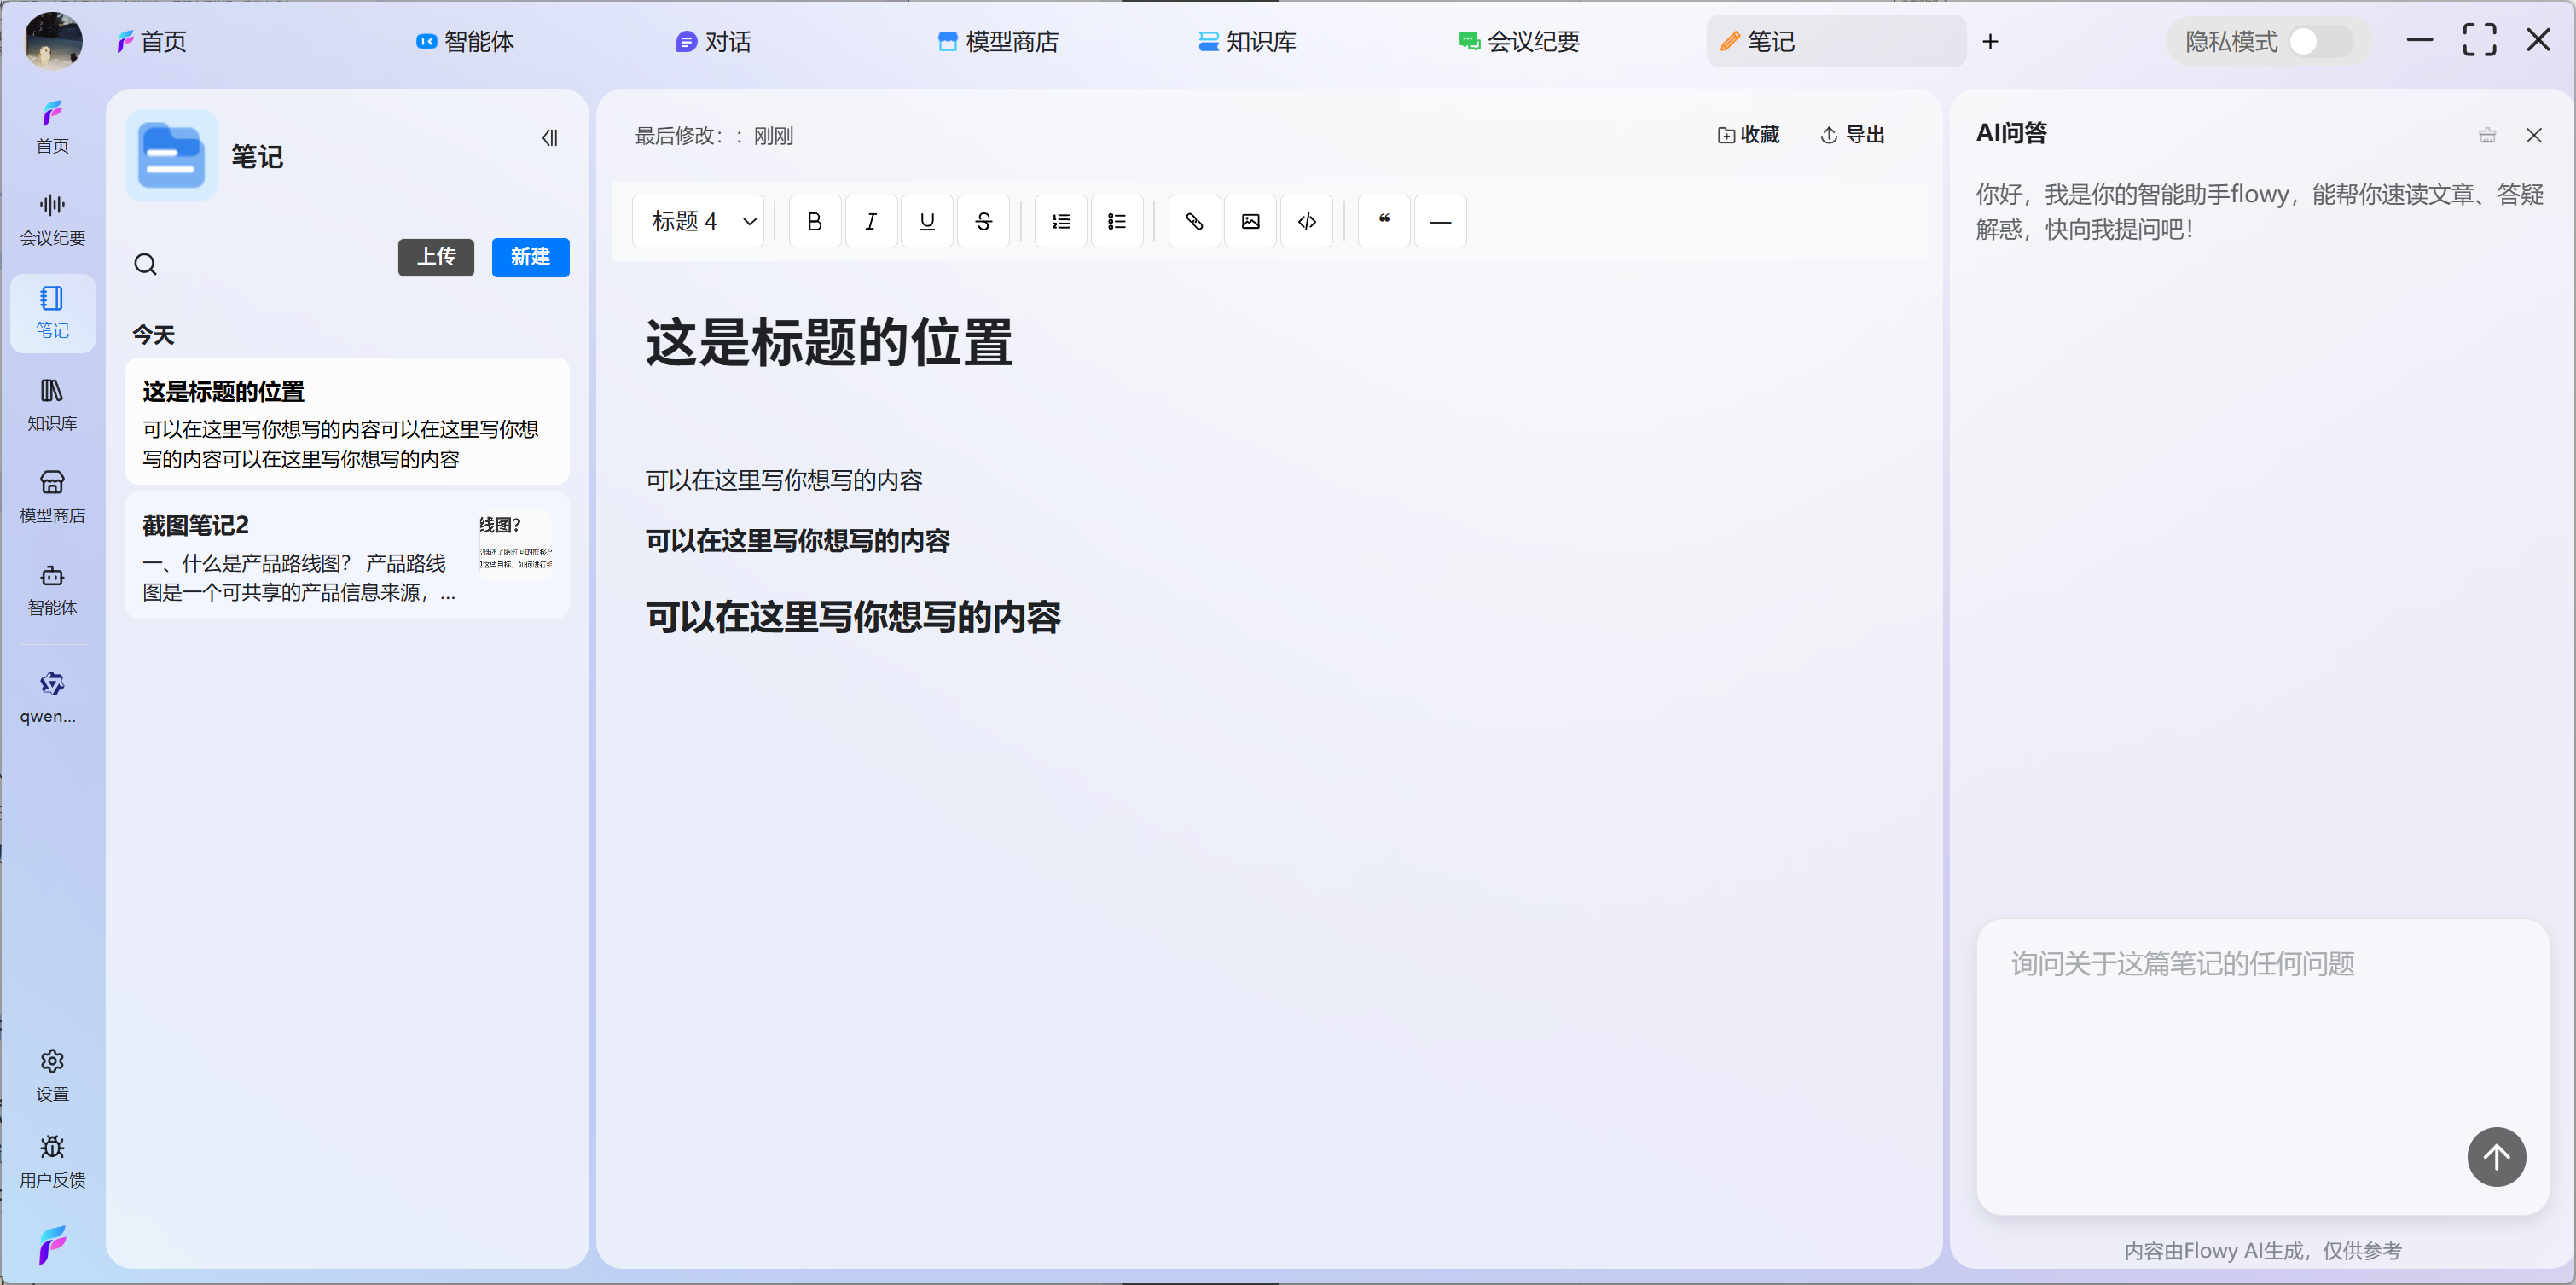This screenshot has width=2576, height=1285.
Task: Toggle bold formatting in the toolbar
Action: tap(814, 221)
